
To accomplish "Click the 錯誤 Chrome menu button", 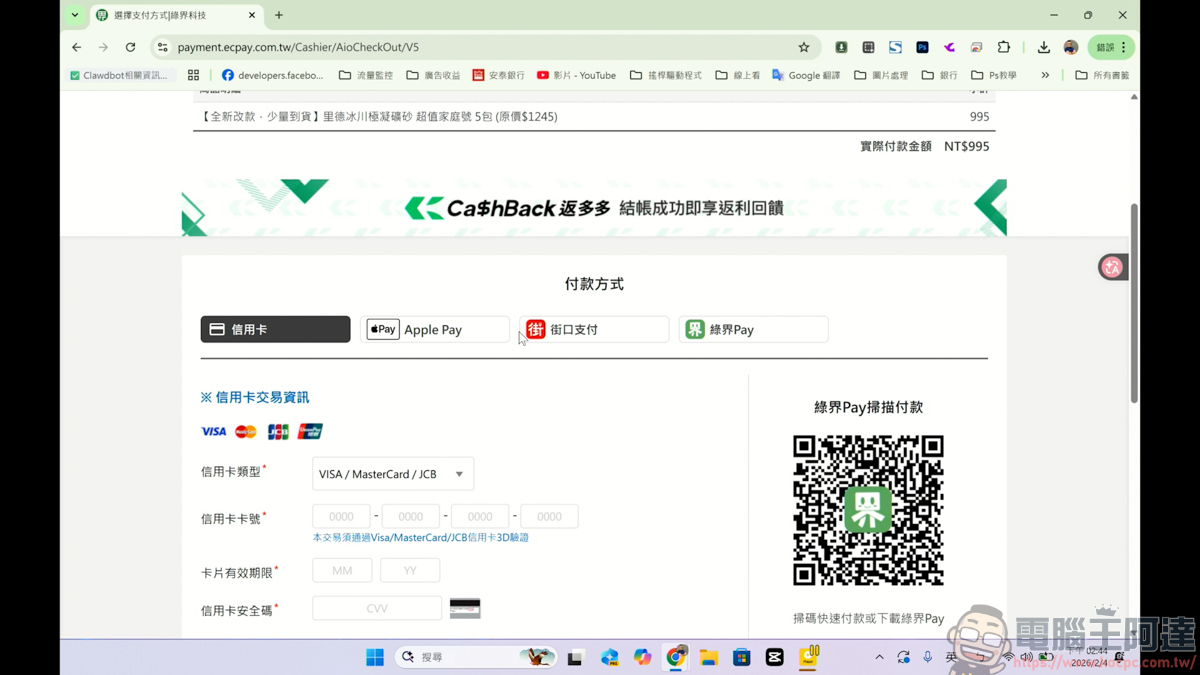I will (x=1112, y=47).
